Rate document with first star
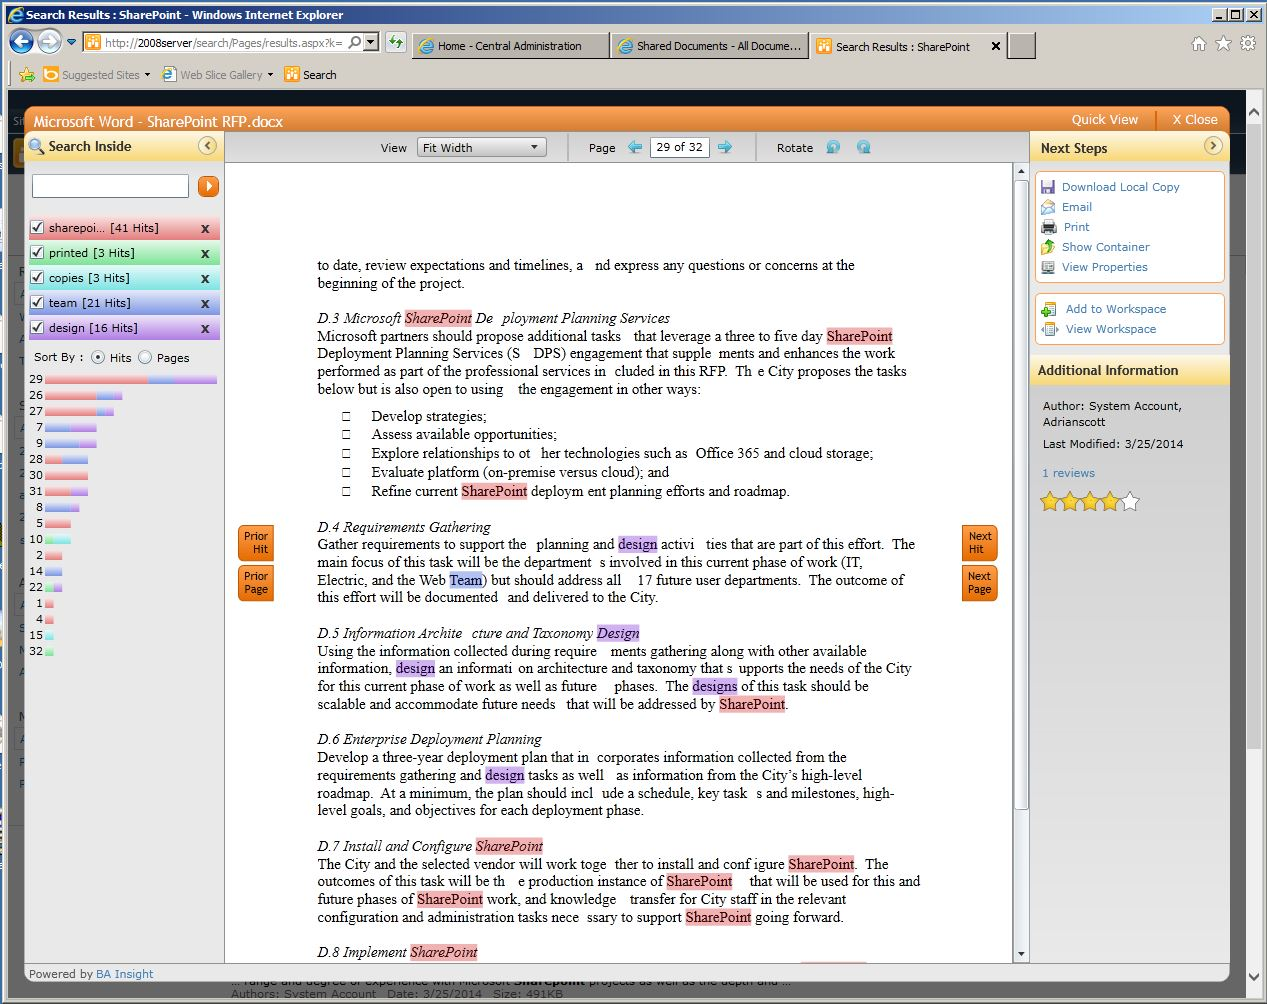Image resolution: width=1267 pixels, height=1004 pixels. tap(1050, 501)
